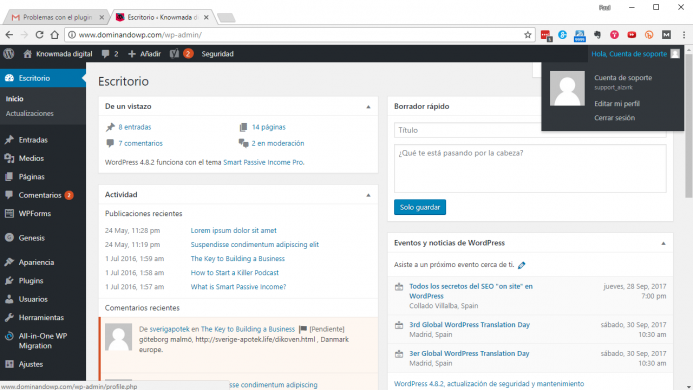
Task: Collapse the Actividad panel
Action: [x=368, y=195]
